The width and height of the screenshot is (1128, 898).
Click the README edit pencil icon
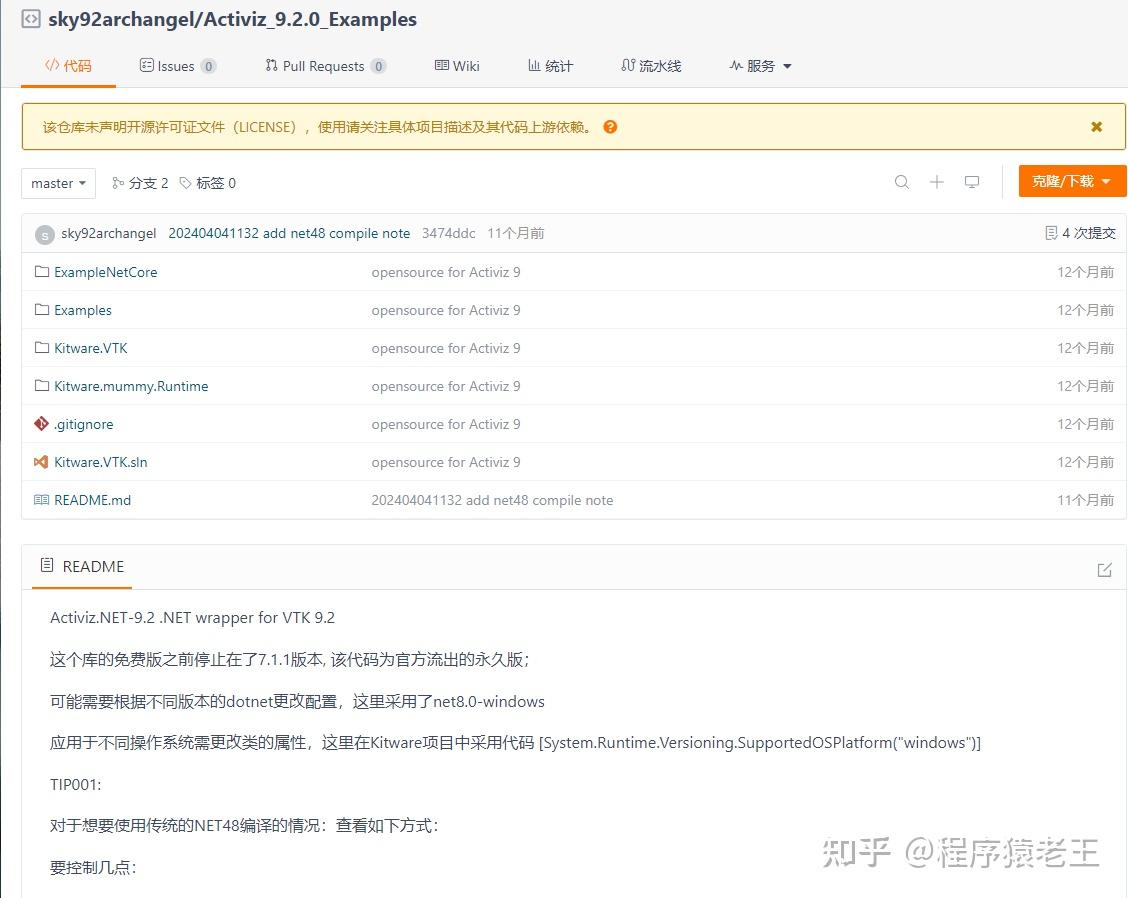pyautogui.click(x=1104, y=570)
